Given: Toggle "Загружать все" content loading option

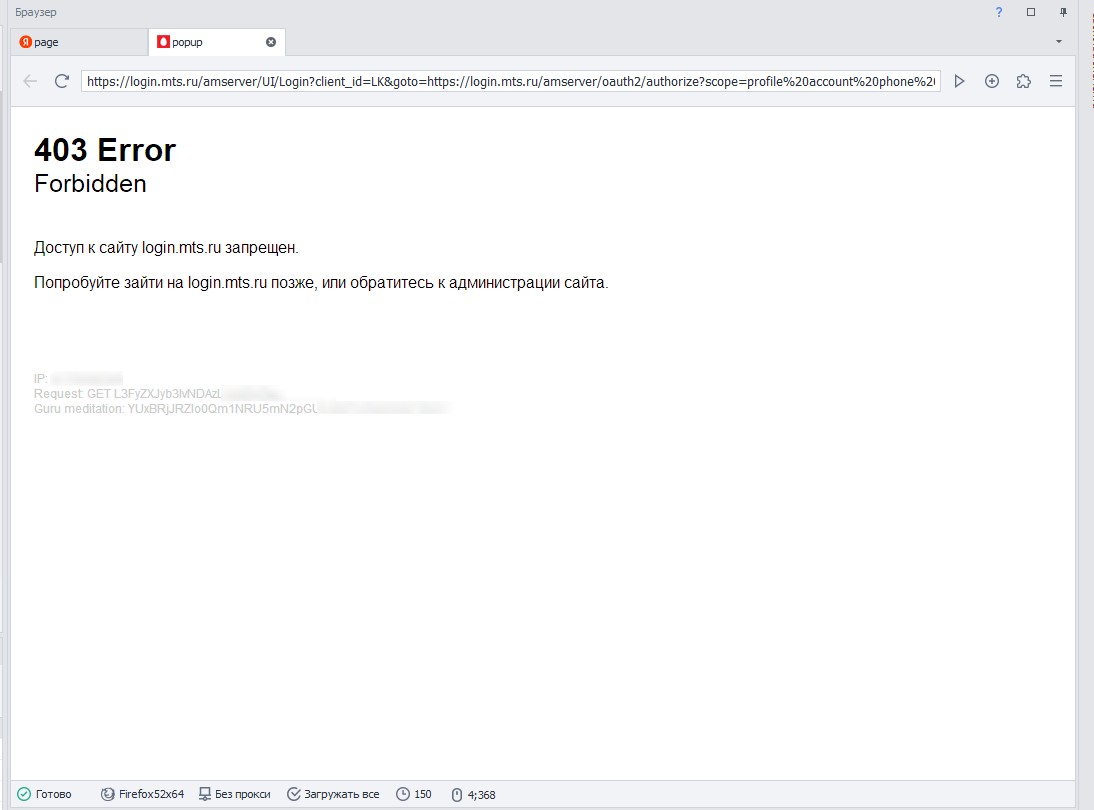Looking at the screenshot, I should click(x=334, y=794).
